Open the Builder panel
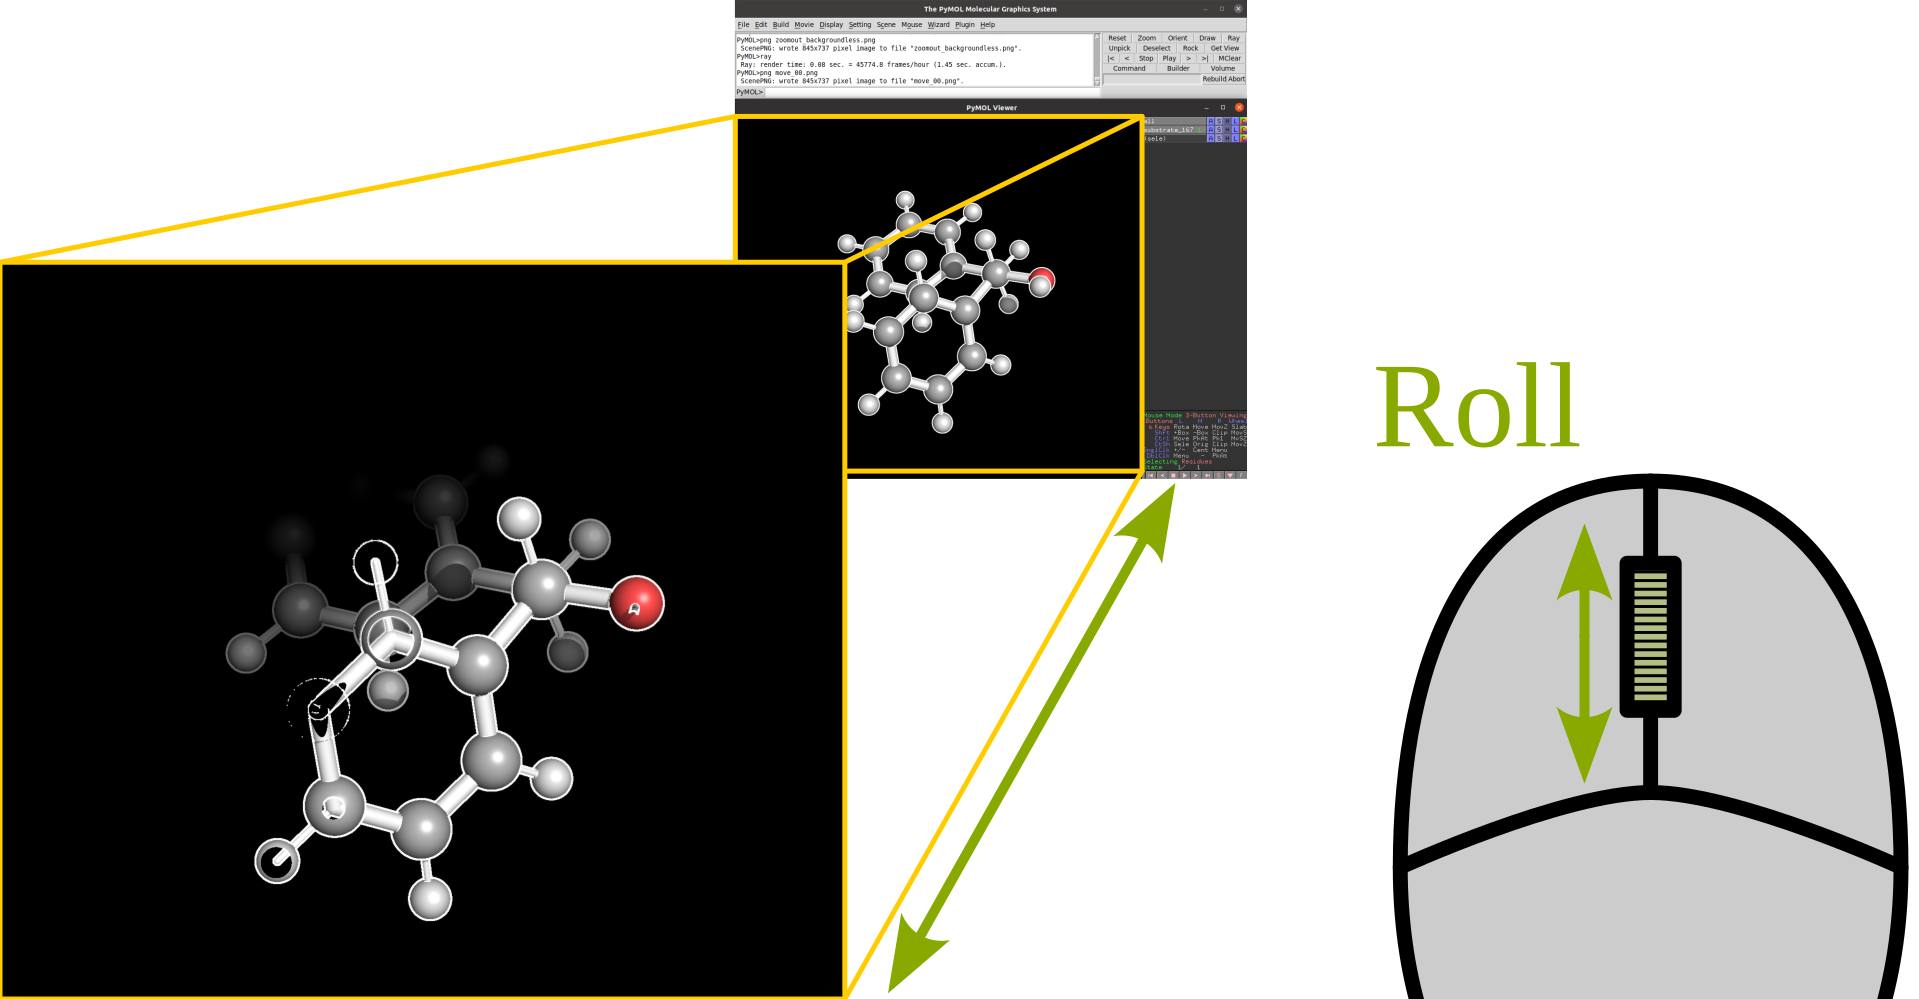This screenshot has height=999, width=1919. (1178, 69)
